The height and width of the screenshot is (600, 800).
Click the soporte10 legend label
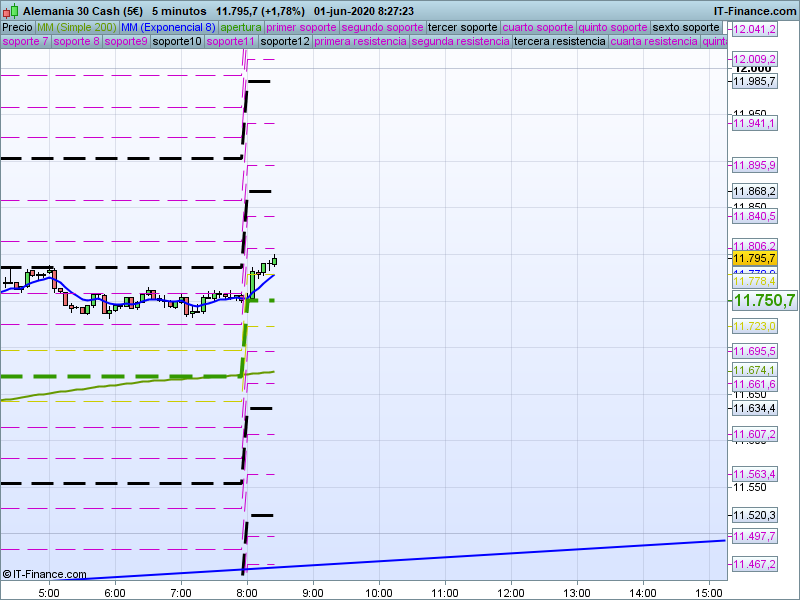[x=177, y=42]
